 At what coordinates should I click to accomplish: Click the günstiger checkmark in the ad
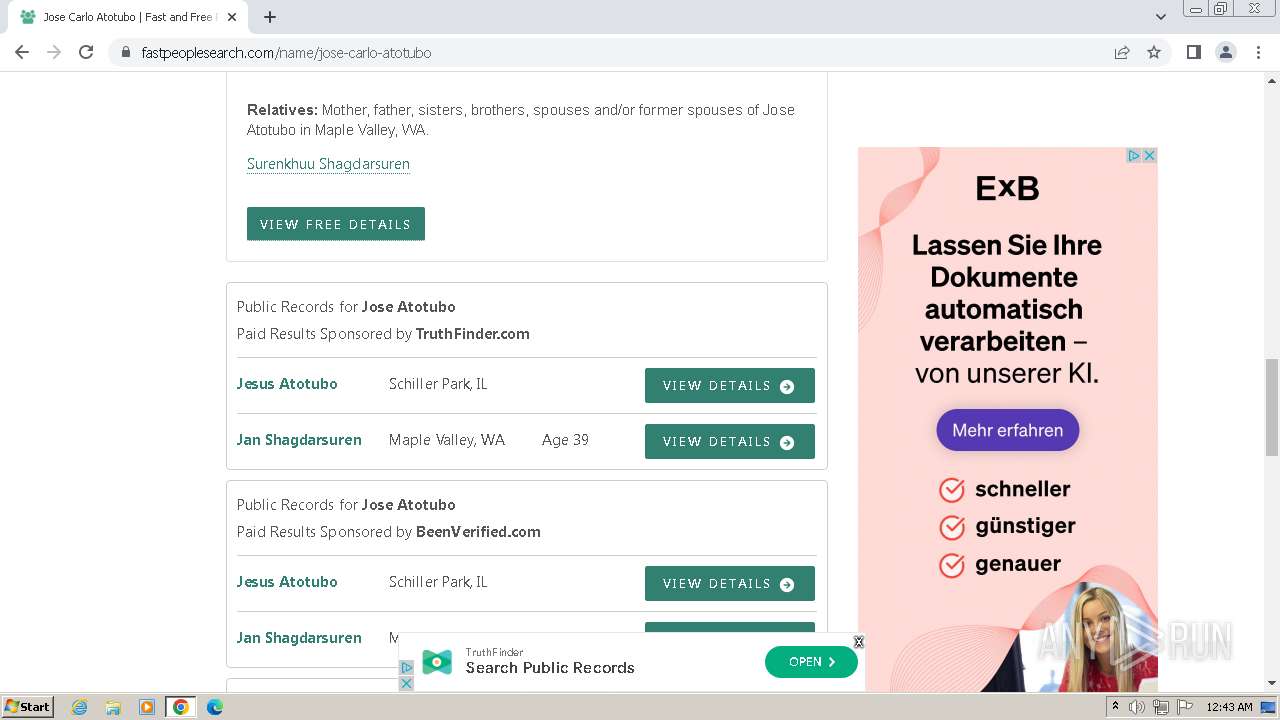[952, 526]
